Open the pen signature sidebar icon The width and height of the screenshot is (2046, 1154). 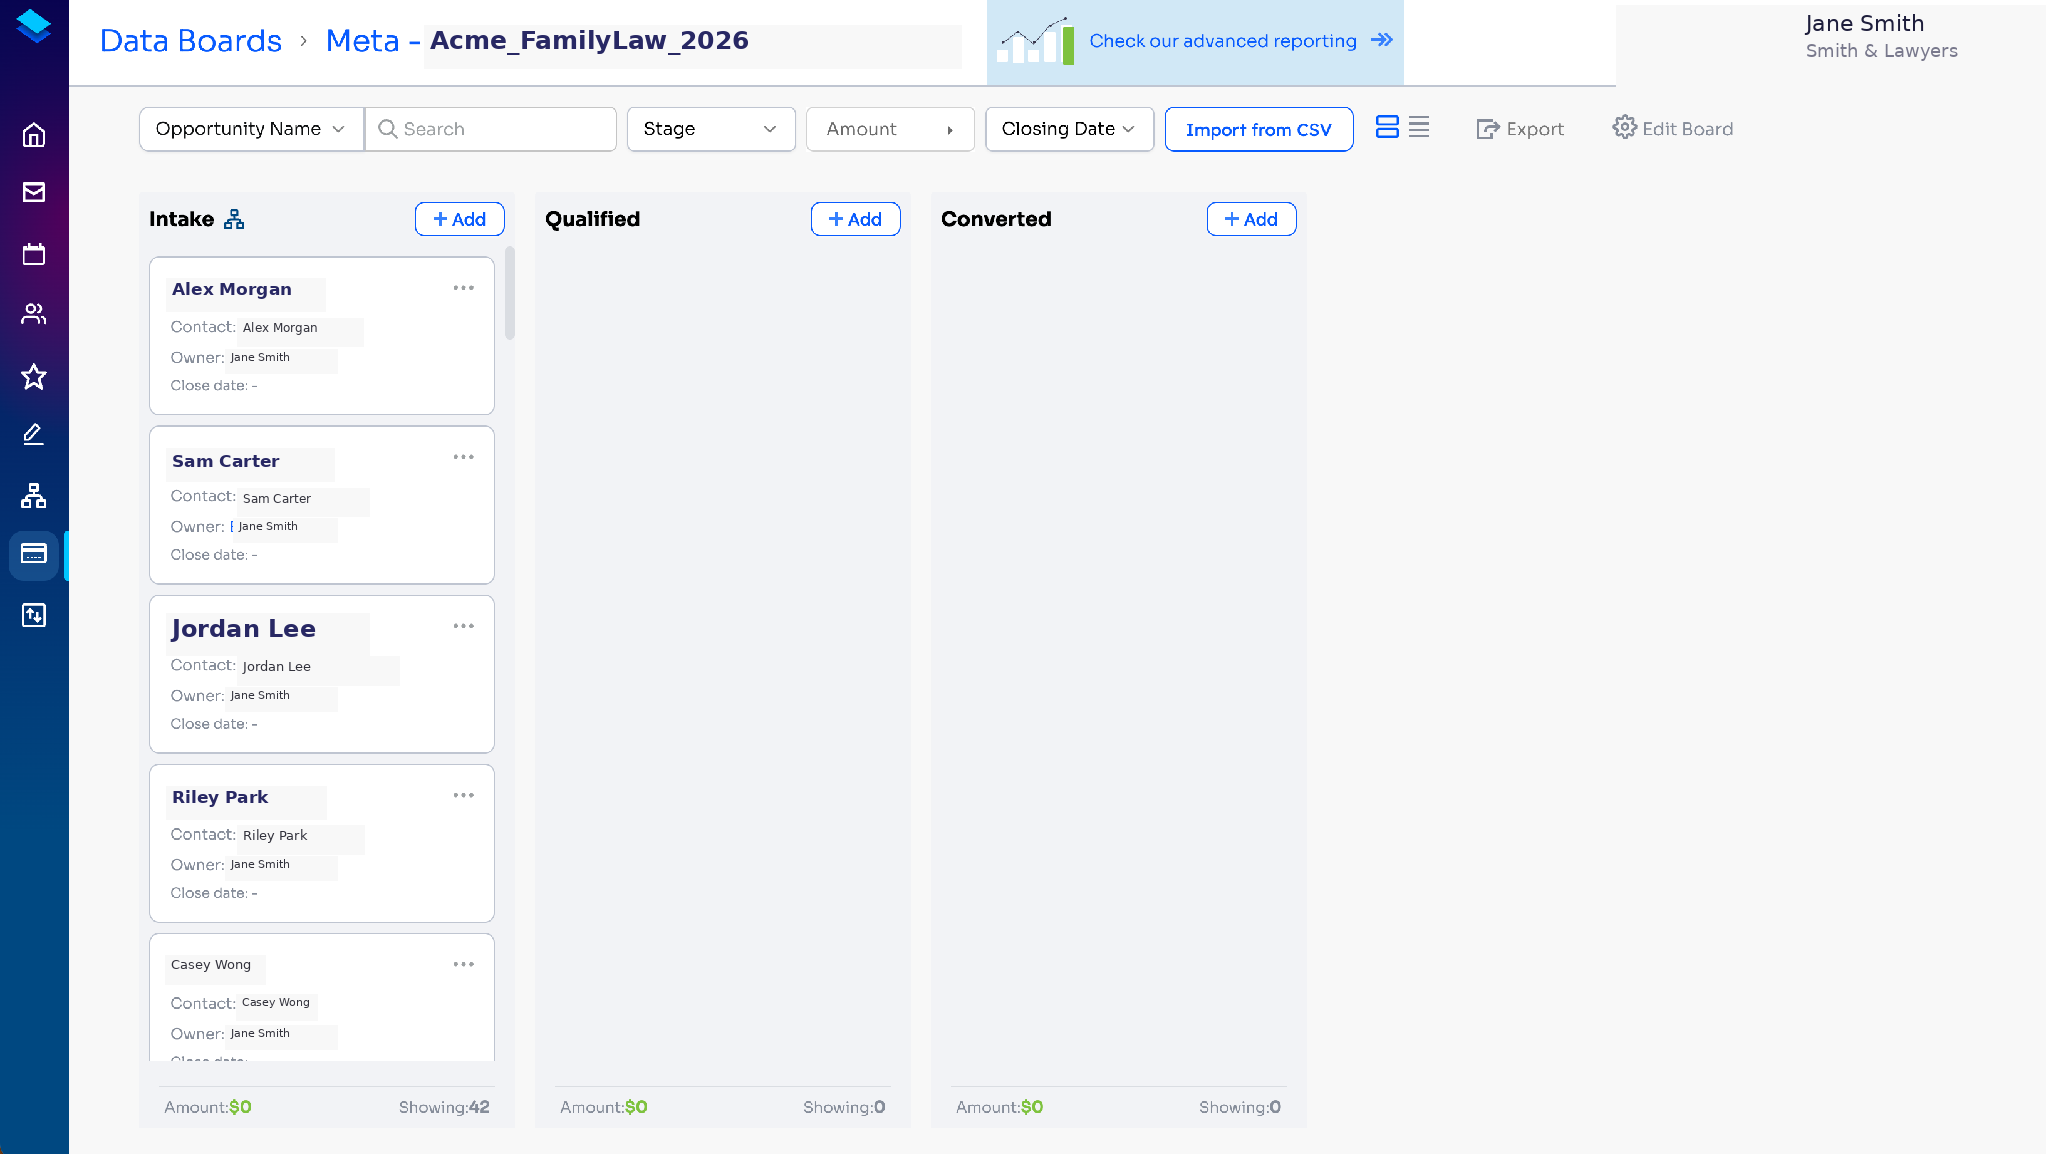[34, 434]
